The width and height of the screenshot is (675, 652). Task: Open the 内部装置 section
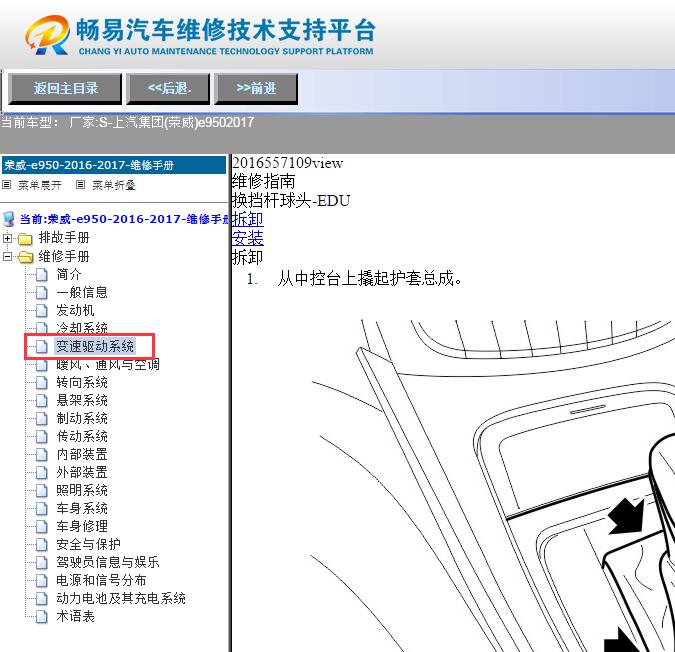click(82, 454)
